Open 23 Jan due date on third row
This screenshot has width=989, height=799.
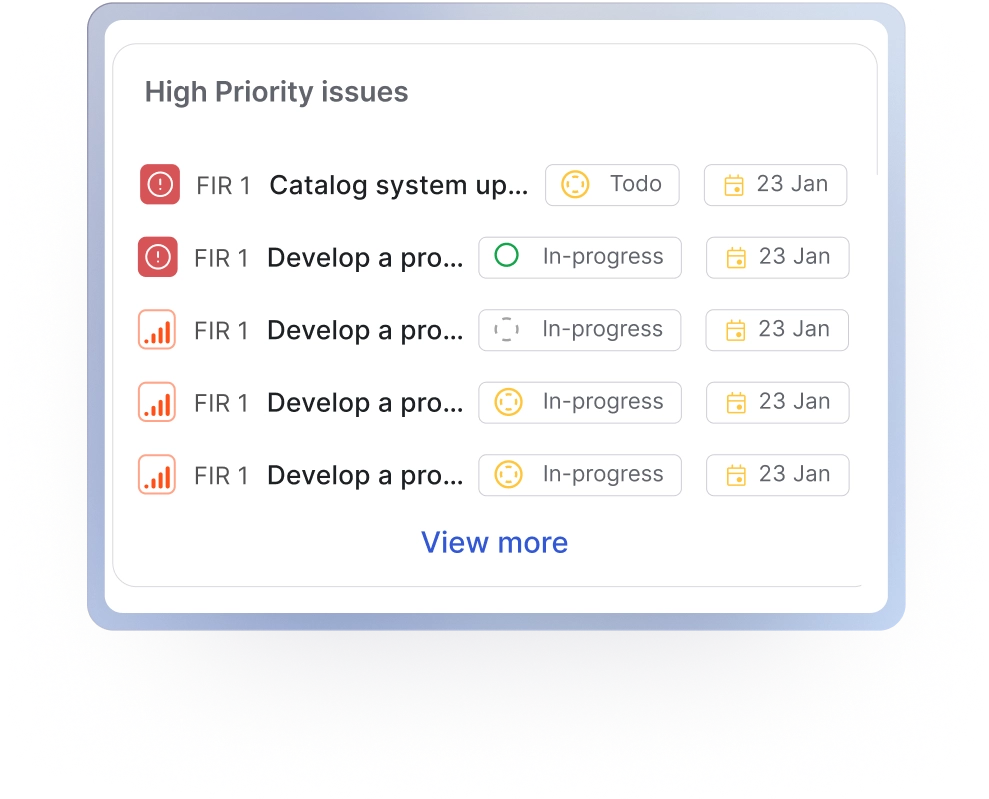777,330
